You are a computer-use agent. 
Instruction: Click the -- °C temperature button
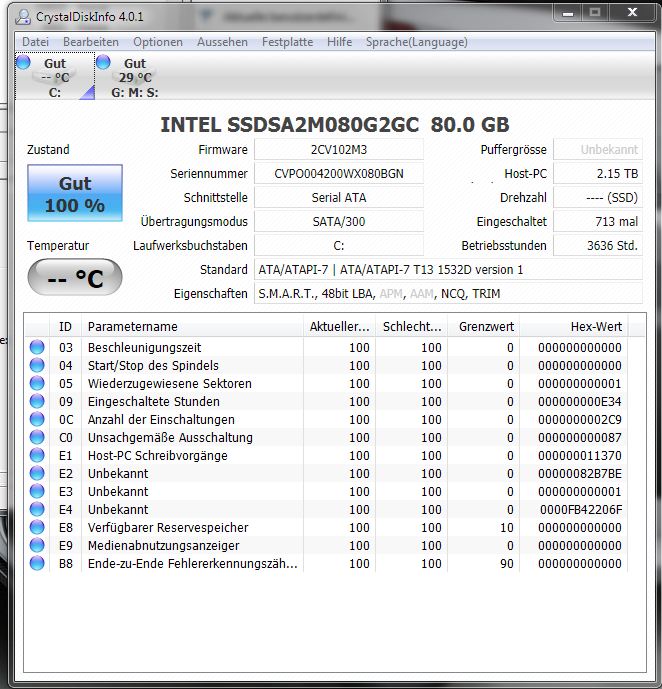[75, 277]
